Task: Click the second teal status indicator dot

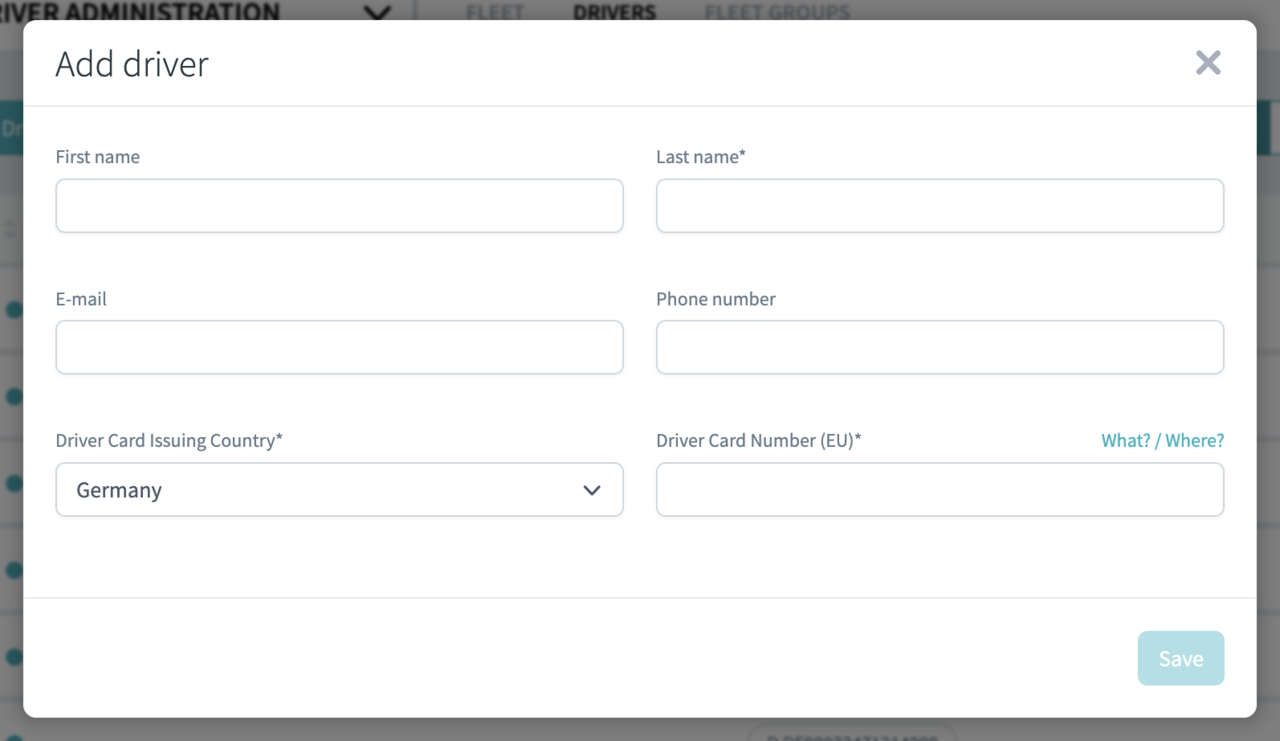Action: [x=14, y=396]
